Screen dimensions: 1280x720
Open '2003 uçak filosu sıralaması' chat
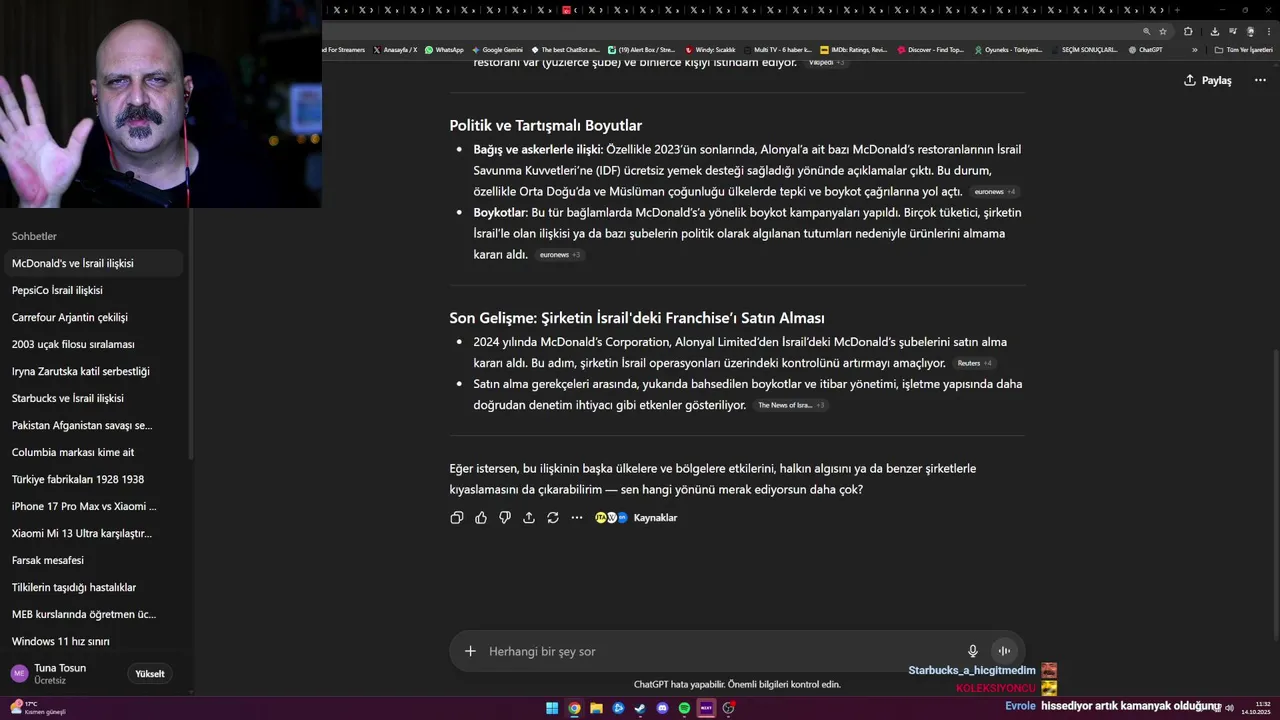[x=92, y=344]
